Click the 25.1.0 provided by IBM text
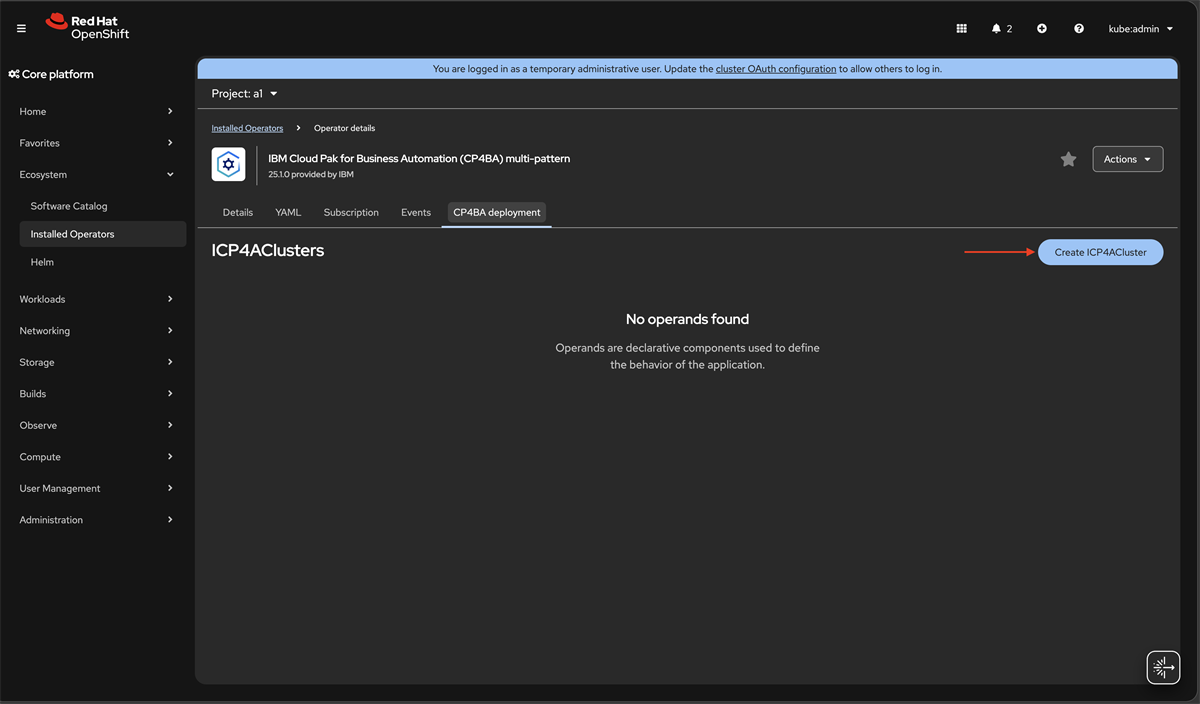This screenshot has height=704, width=1200. coord(311,174)
